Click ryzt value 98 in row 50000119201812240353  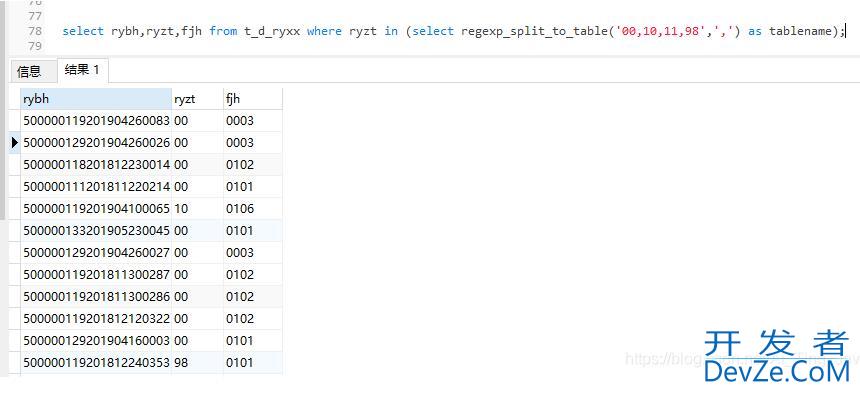(197, 362)
